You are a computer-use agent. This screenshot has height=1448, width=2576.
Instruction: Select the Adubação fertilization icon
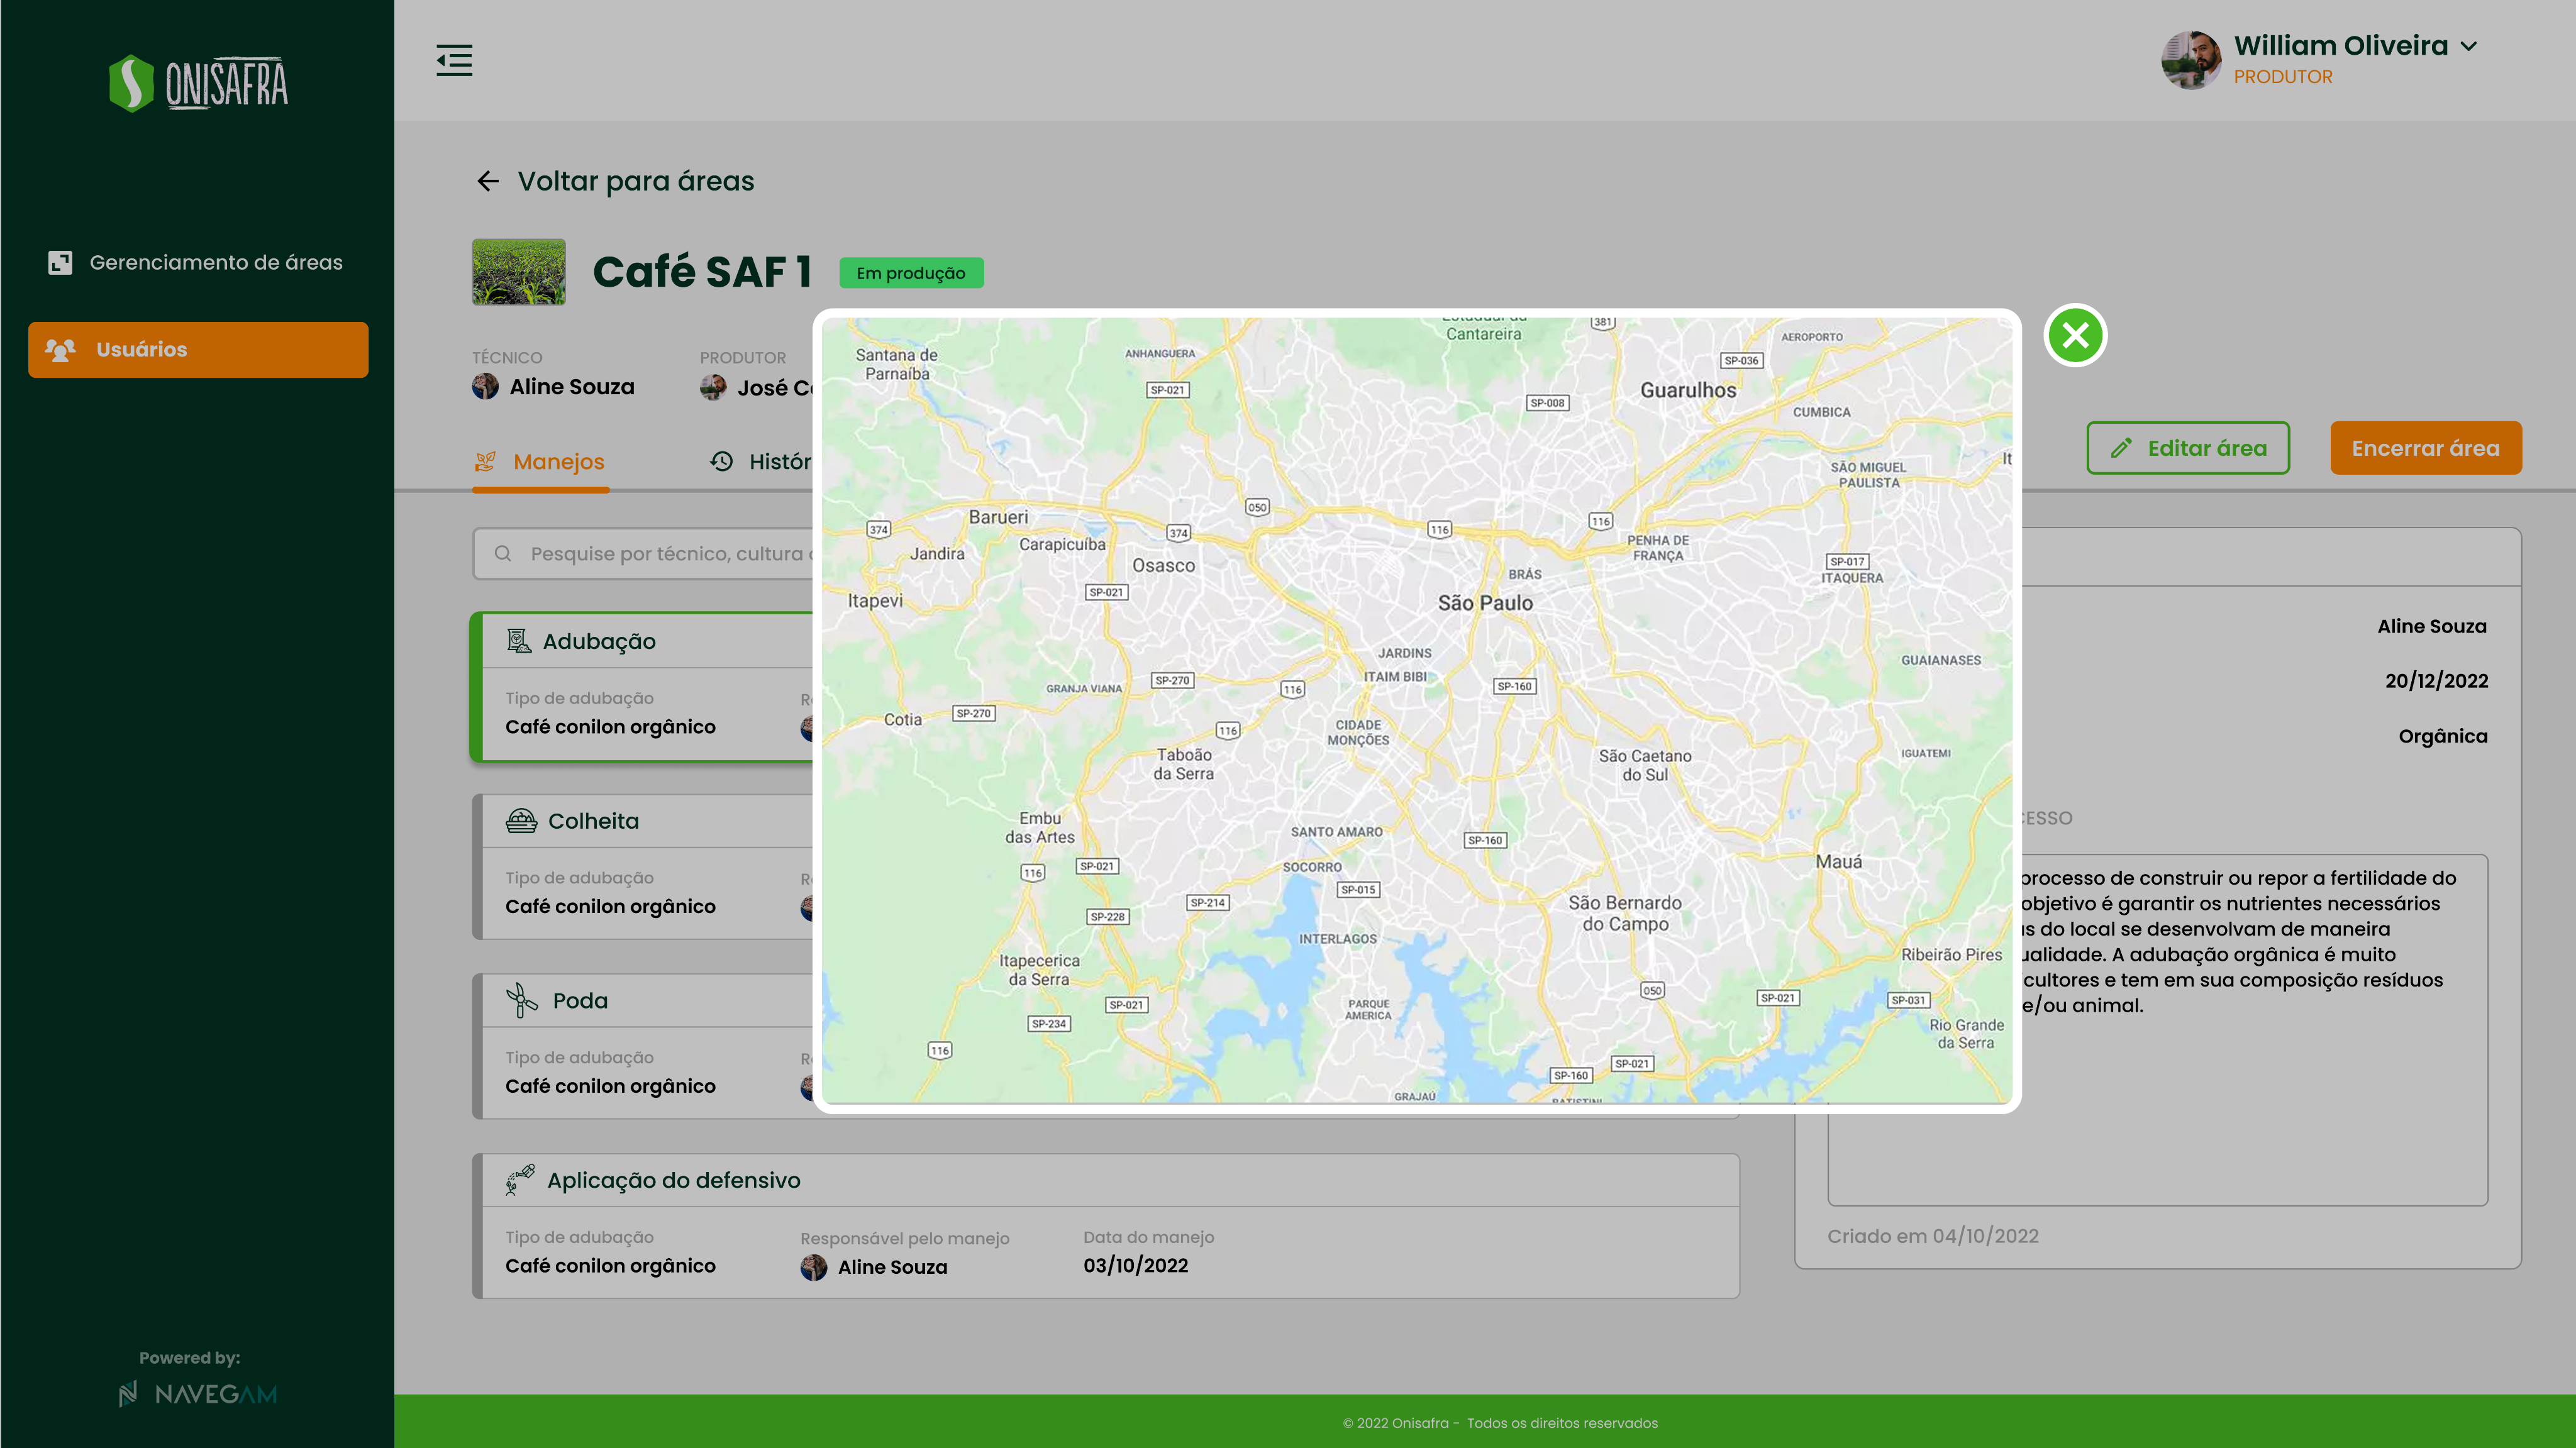(518, 641)
